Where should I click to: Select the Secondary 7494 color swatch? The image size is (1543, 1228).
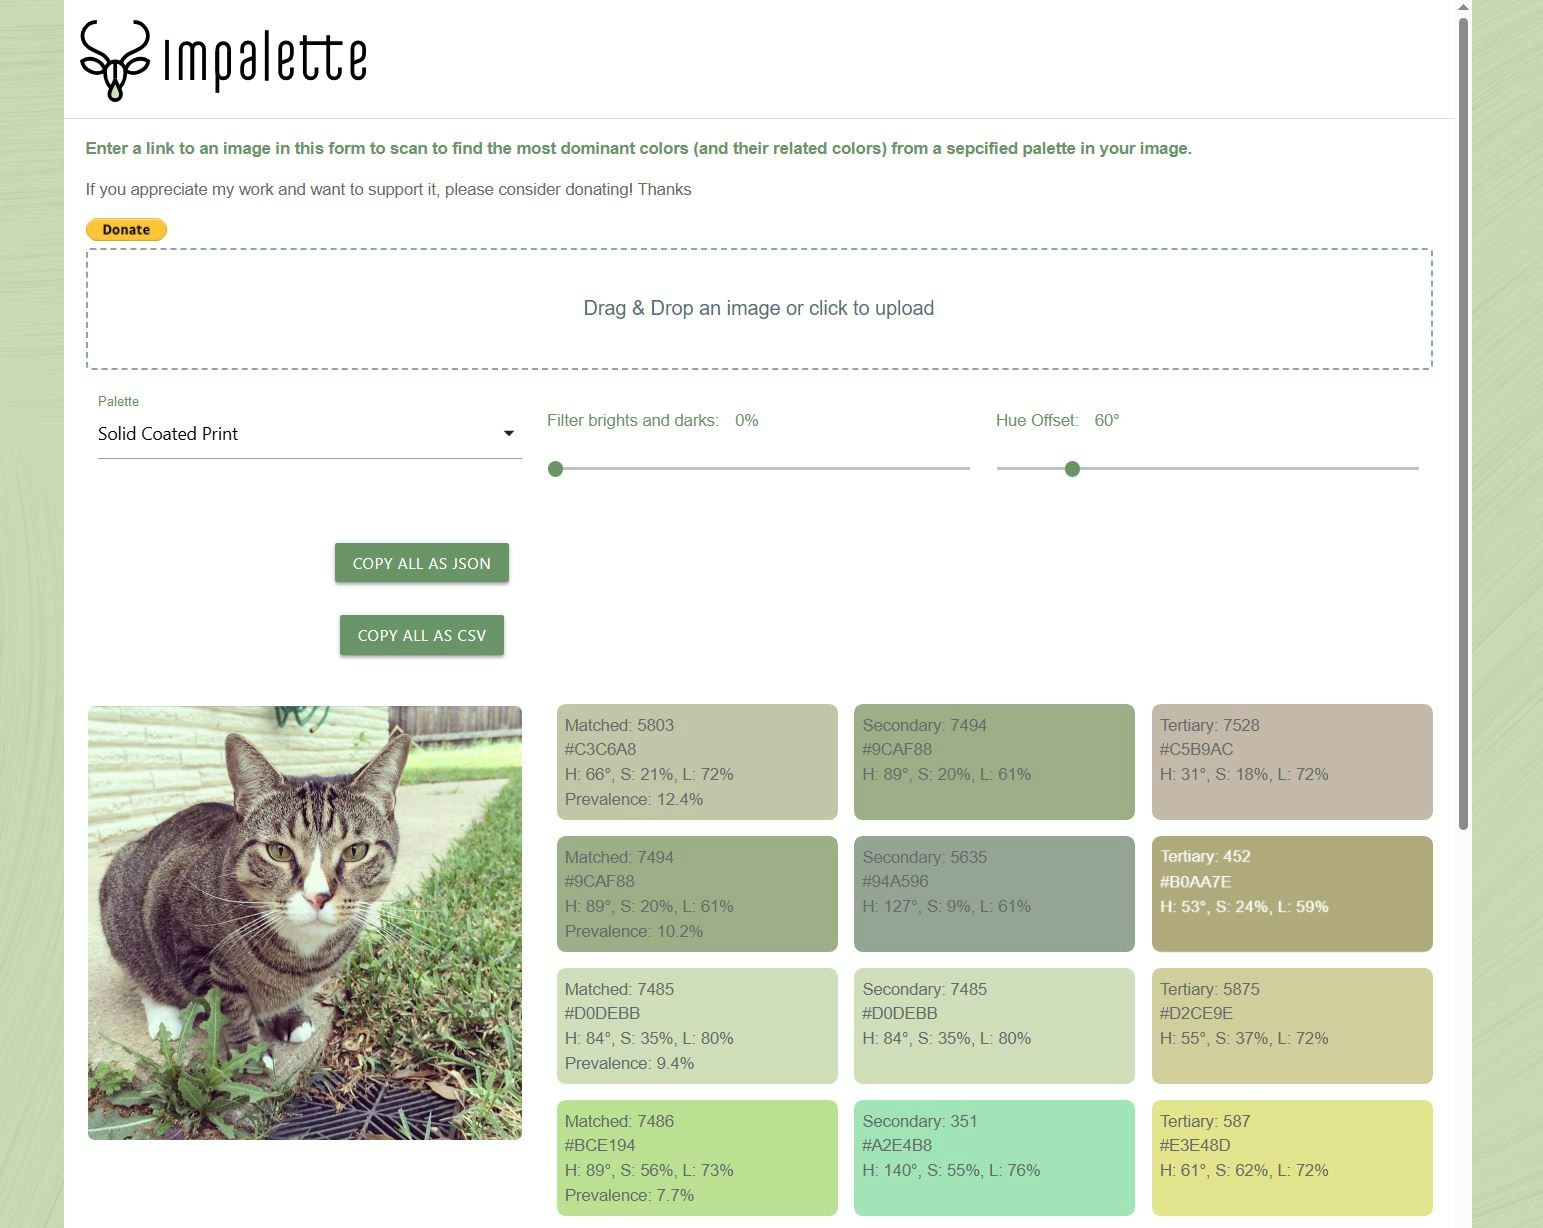point(994,762)
